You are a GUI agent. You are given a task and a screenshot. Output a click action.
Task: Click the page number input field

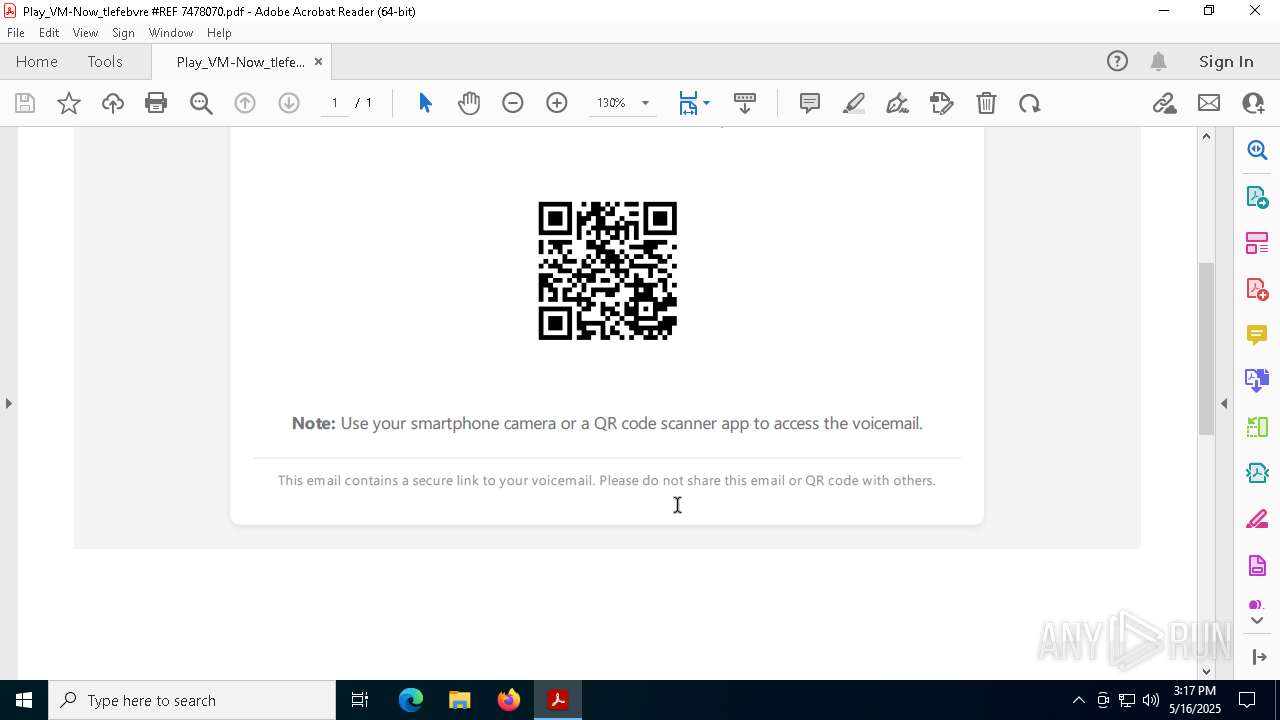(x=335, y=103)
